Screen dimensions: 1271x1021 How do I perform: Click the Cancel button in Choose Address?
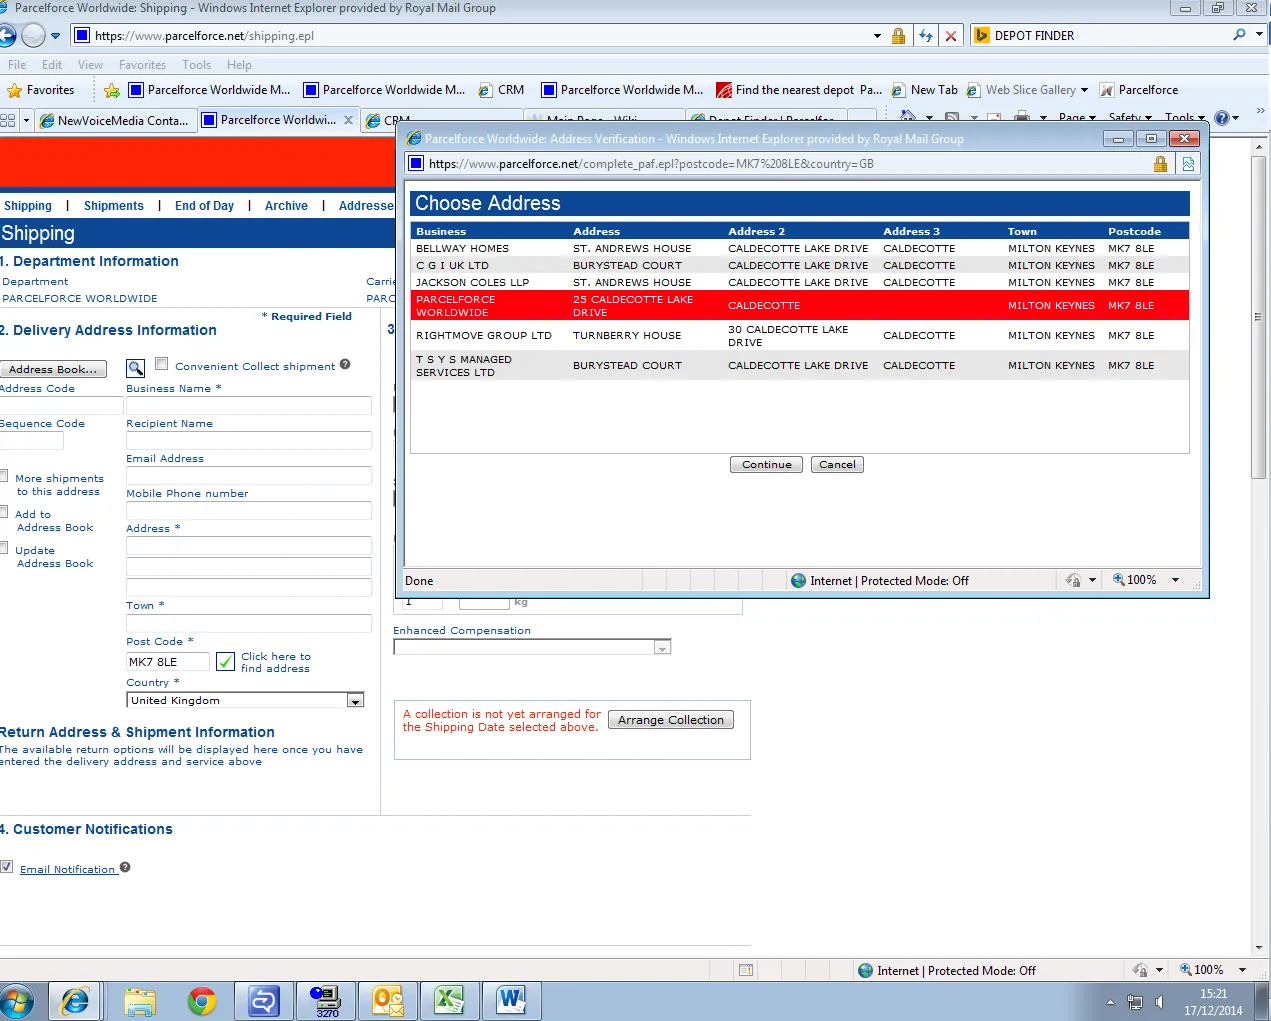pyautogui.click(x=838, y=465)
